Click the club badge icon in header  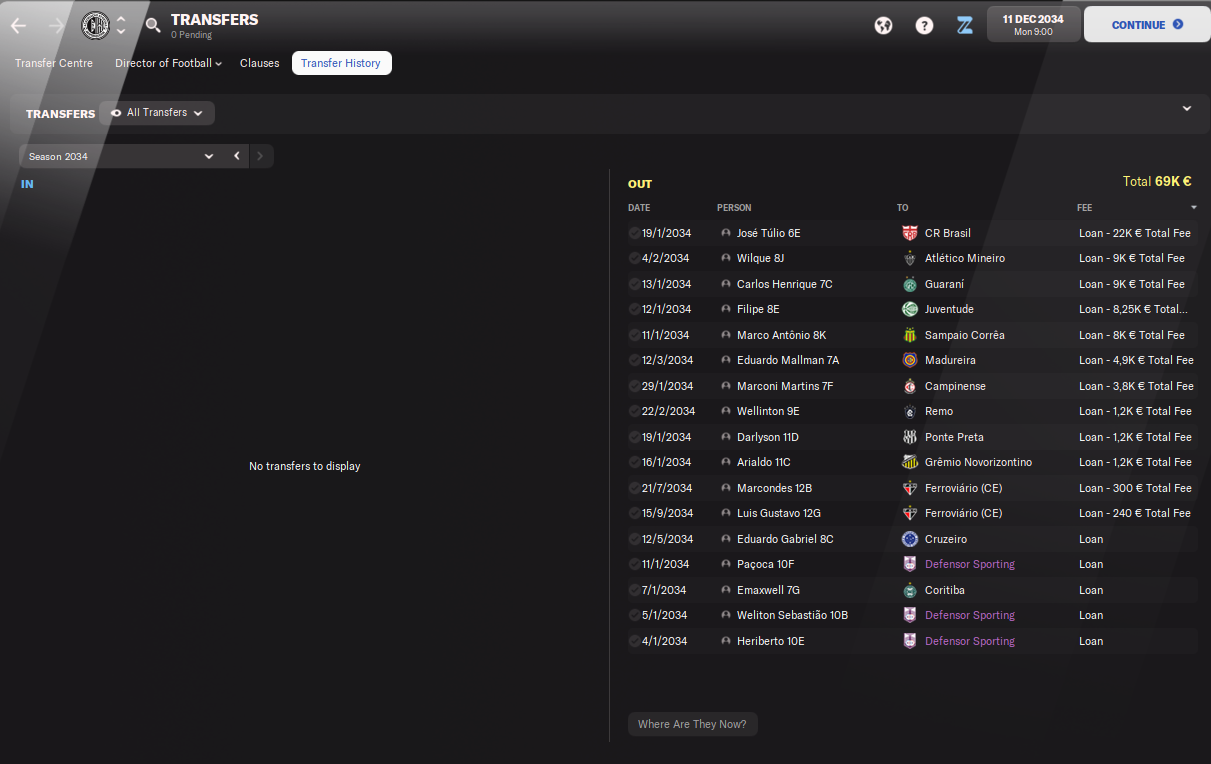(x=96, y=25)
